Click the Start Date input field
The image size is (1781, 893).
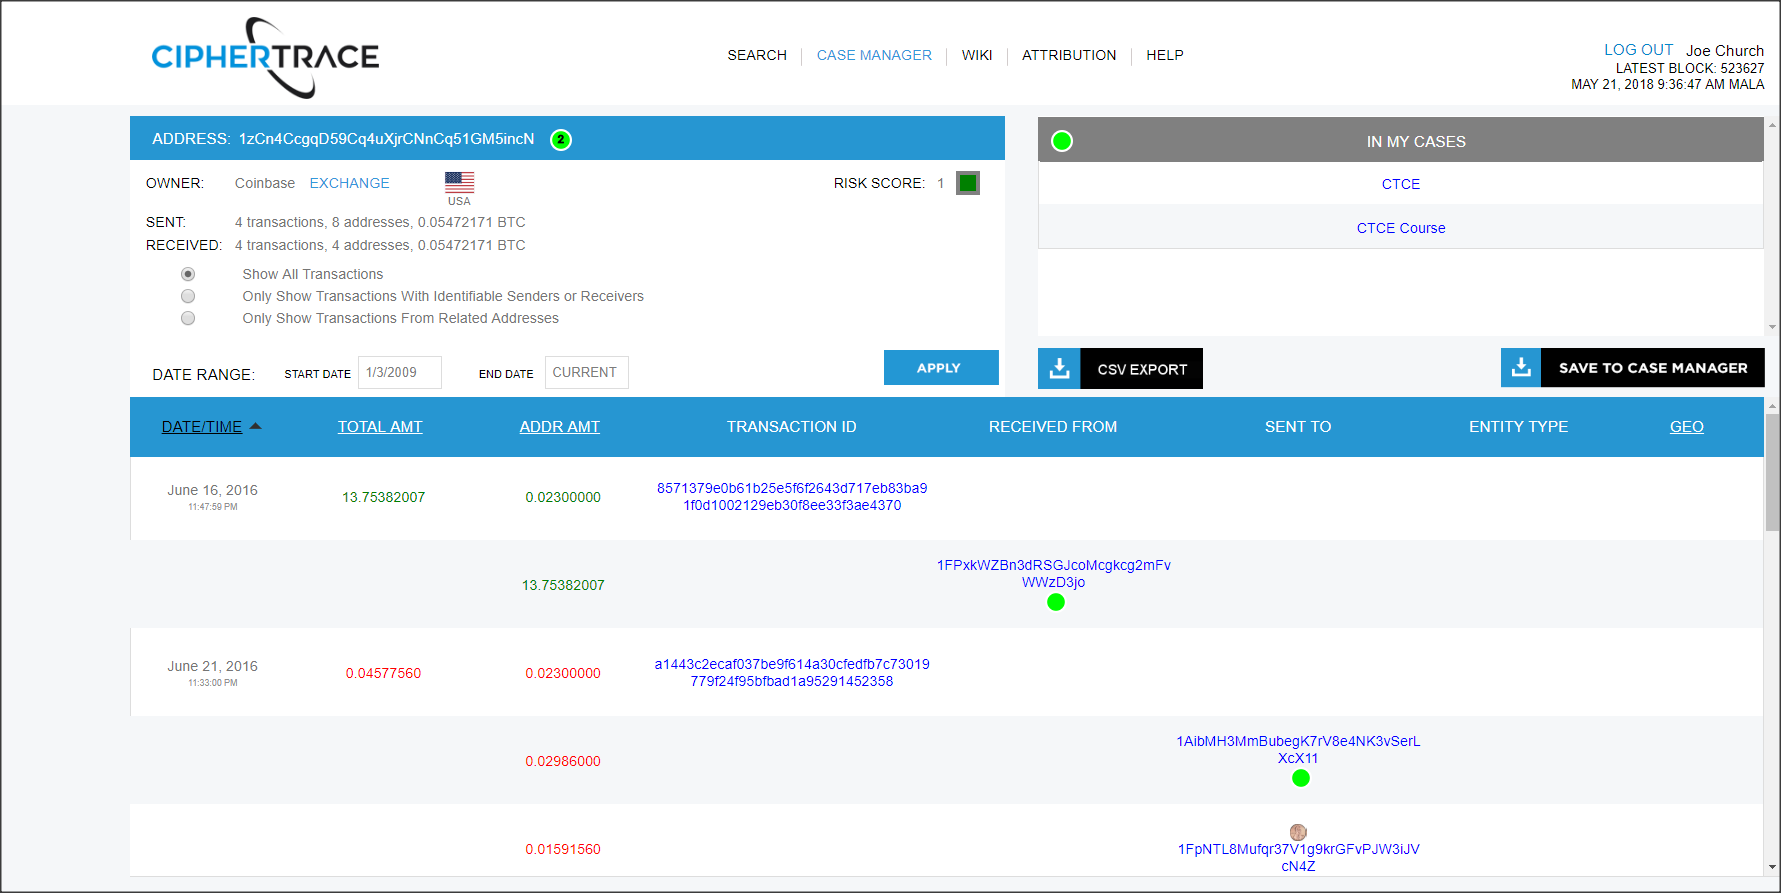400,372
